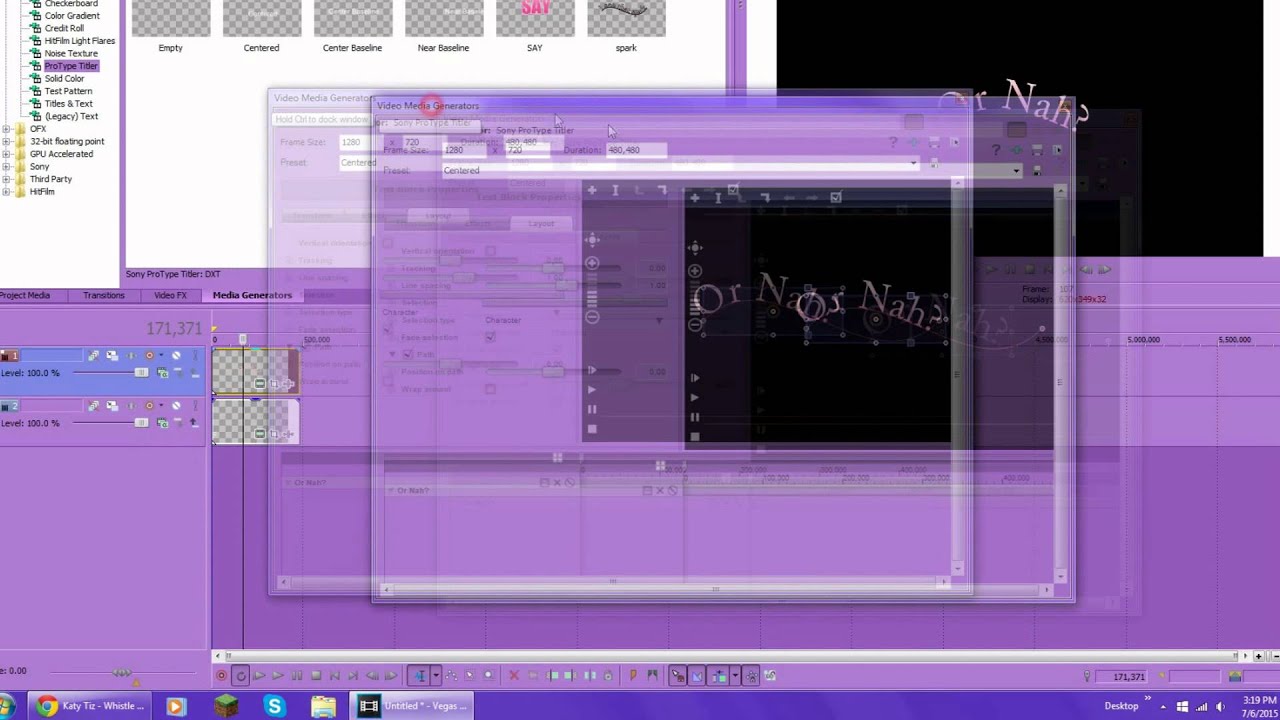The height and width of the screenshot is (720, 1280).
Task: Expand the GPU Accelerated folder
Action: click(7, 154)
